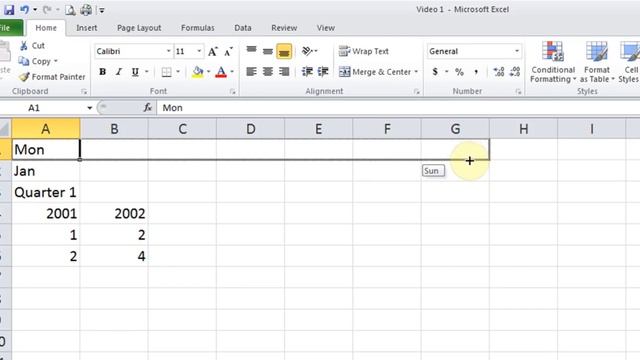640x360 pixels.
Task: Open the Undo history dropdown arrow
Action: click(x=35, y=10)
